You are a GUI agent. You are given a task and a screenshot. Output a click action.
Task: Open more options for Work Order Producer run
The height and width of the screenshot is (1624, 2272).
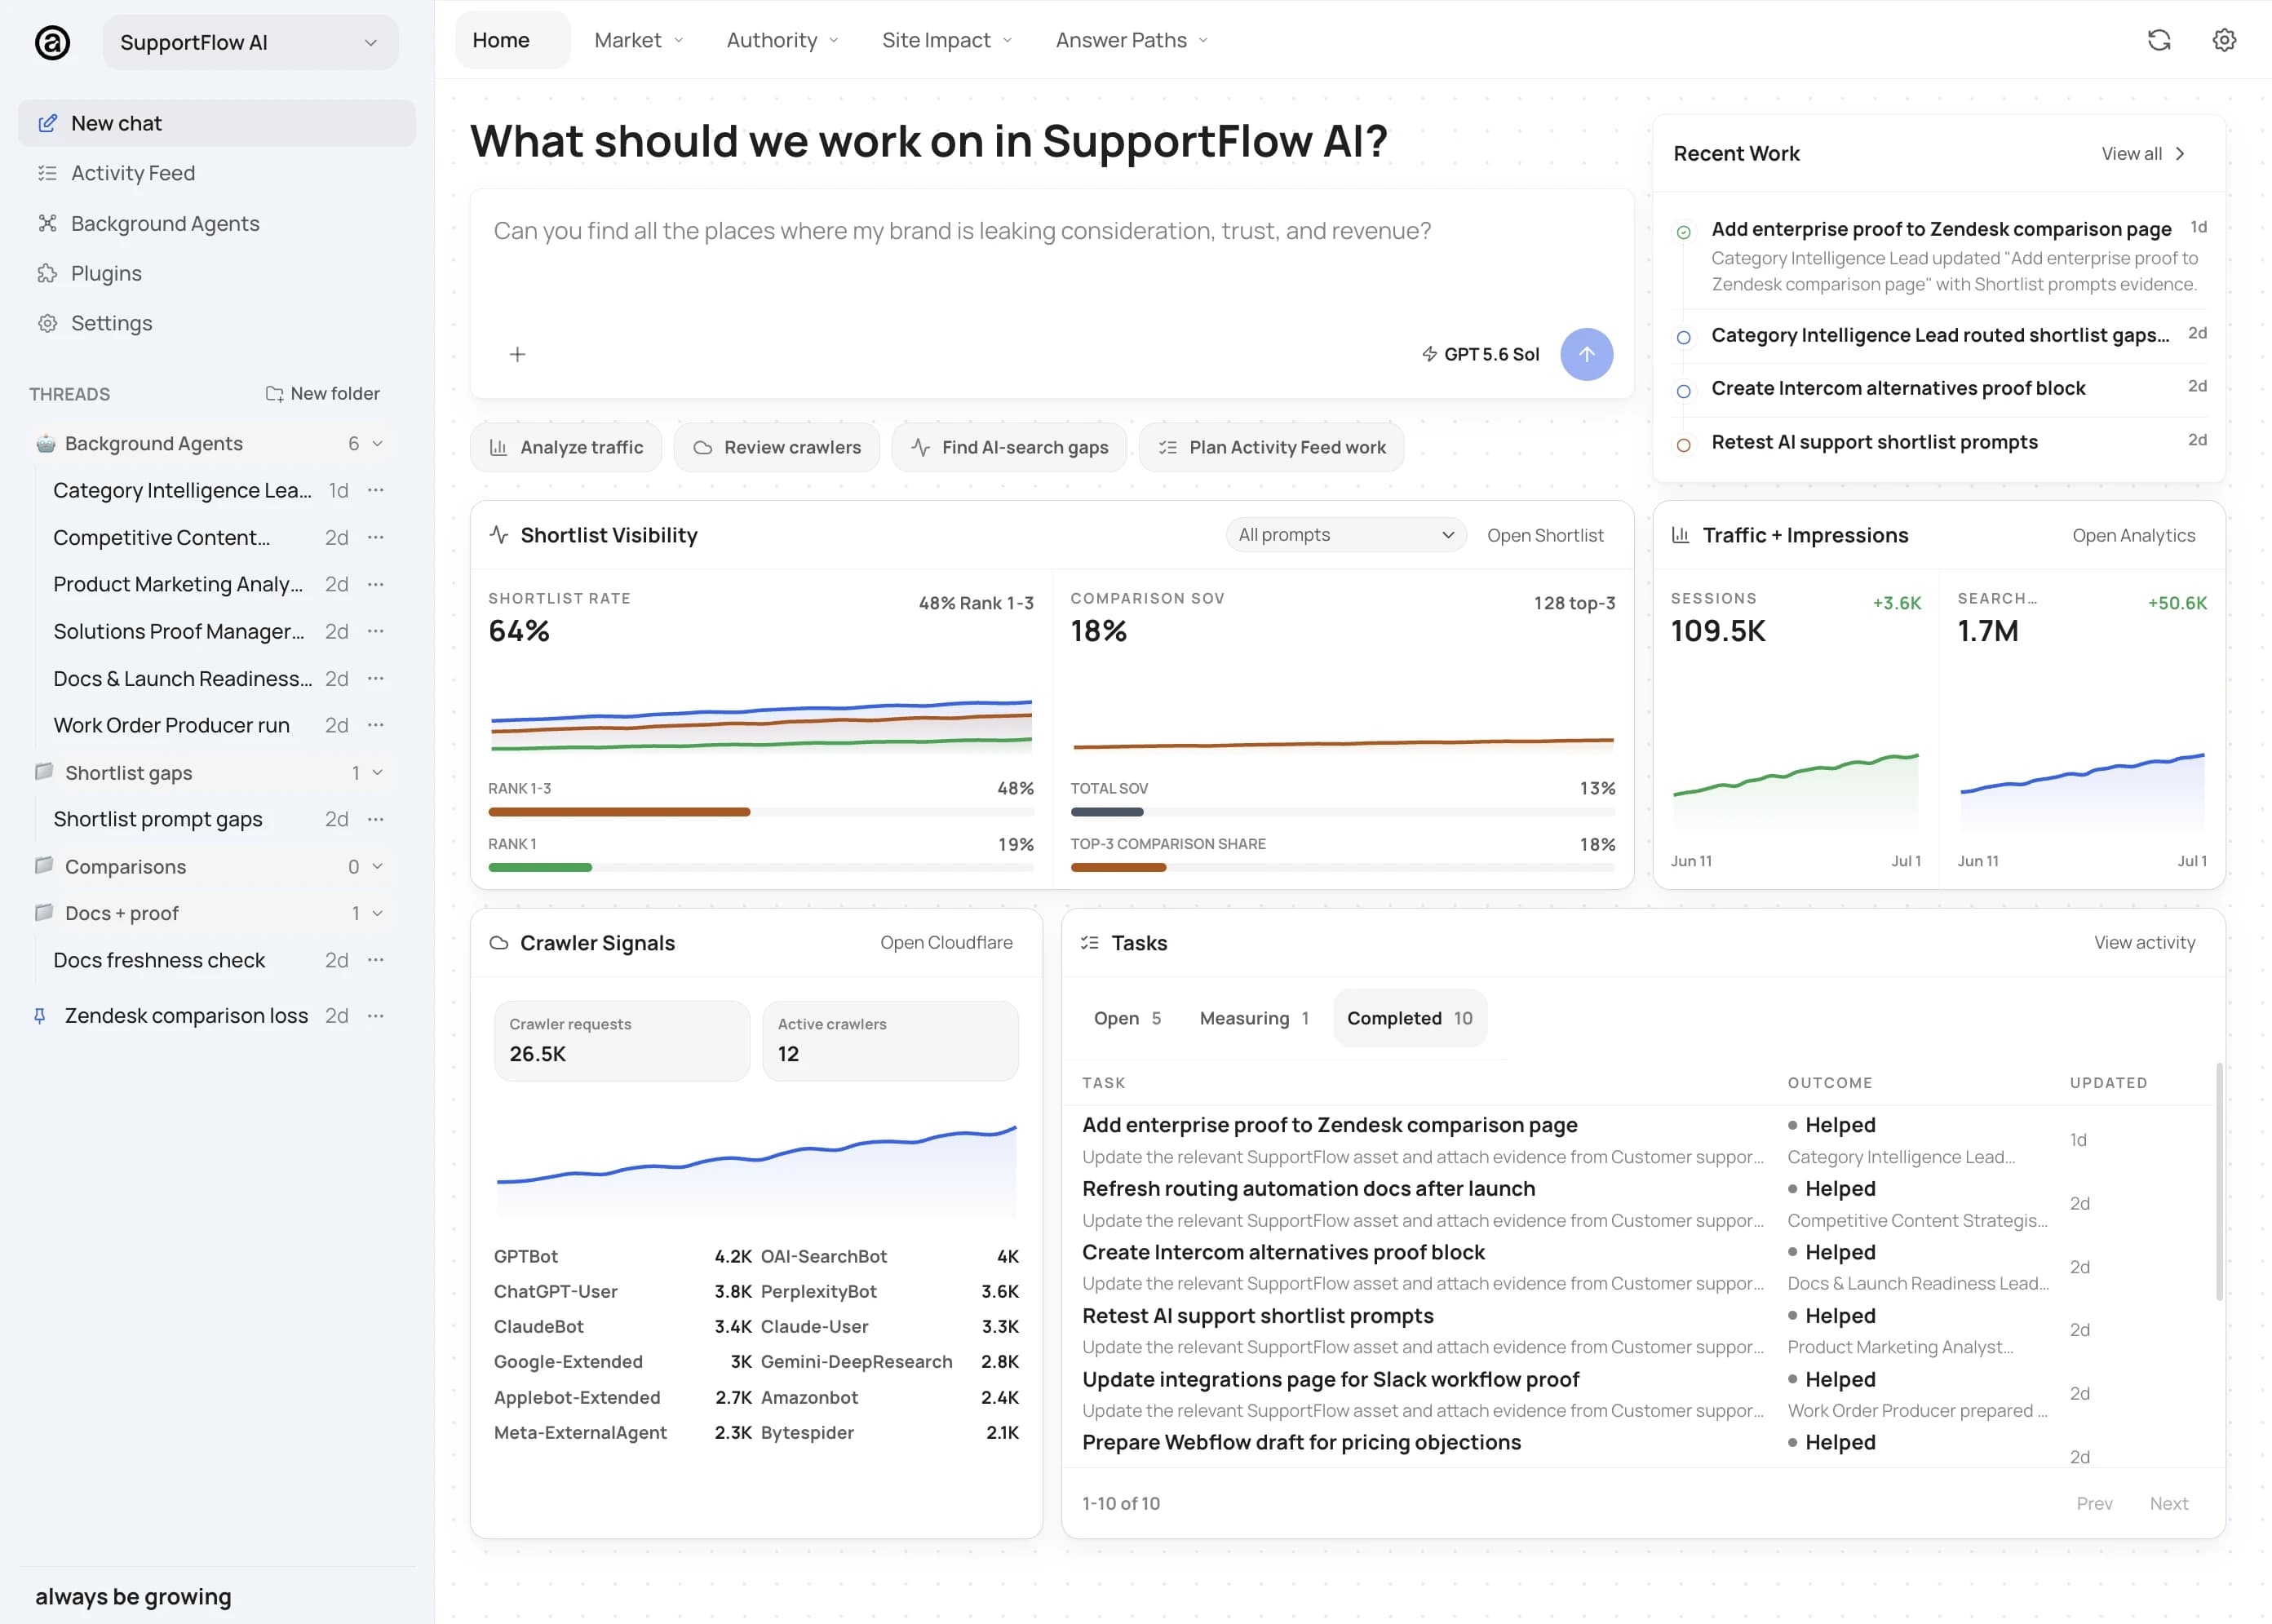376,725
